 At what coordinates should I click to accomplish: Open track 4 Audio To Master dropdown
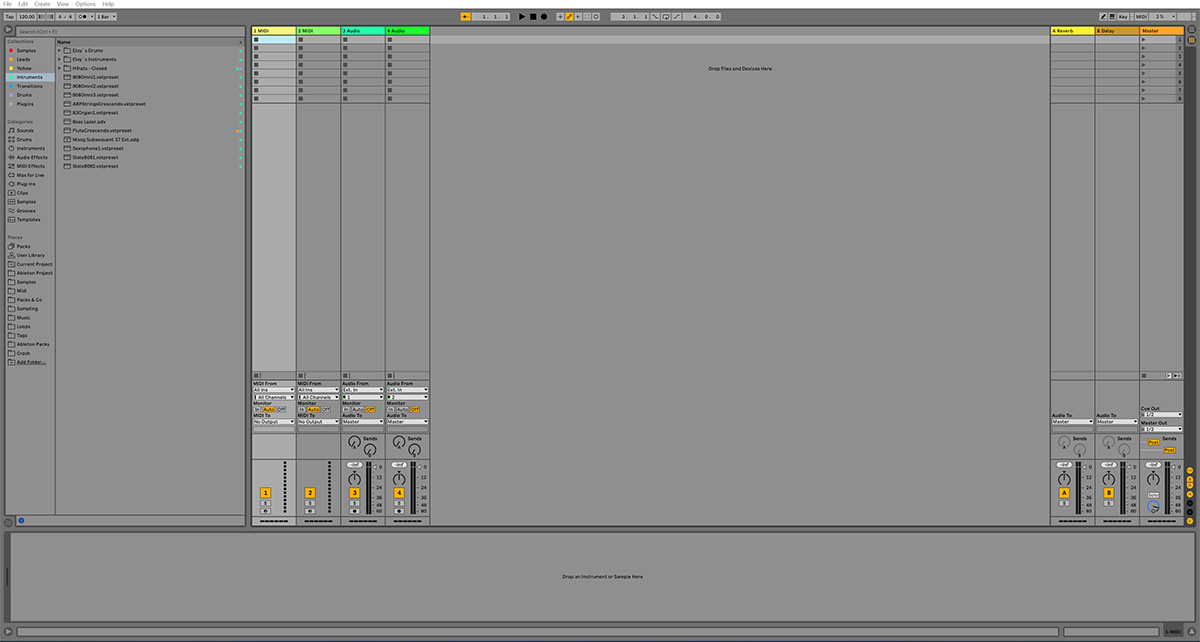[408, 422]
